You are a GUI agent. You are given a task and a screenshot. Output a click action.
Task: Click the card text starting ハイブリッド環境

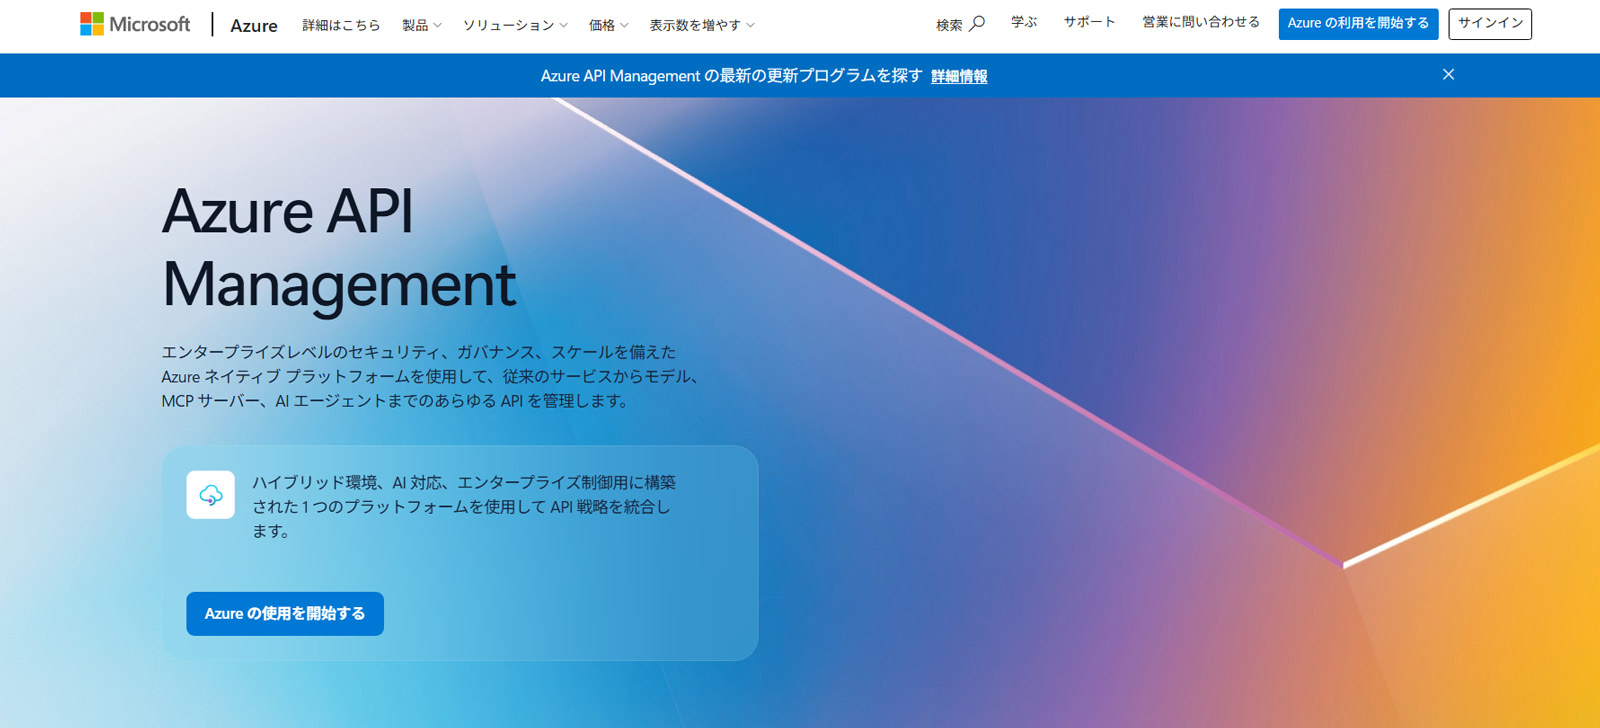point(463,507)
